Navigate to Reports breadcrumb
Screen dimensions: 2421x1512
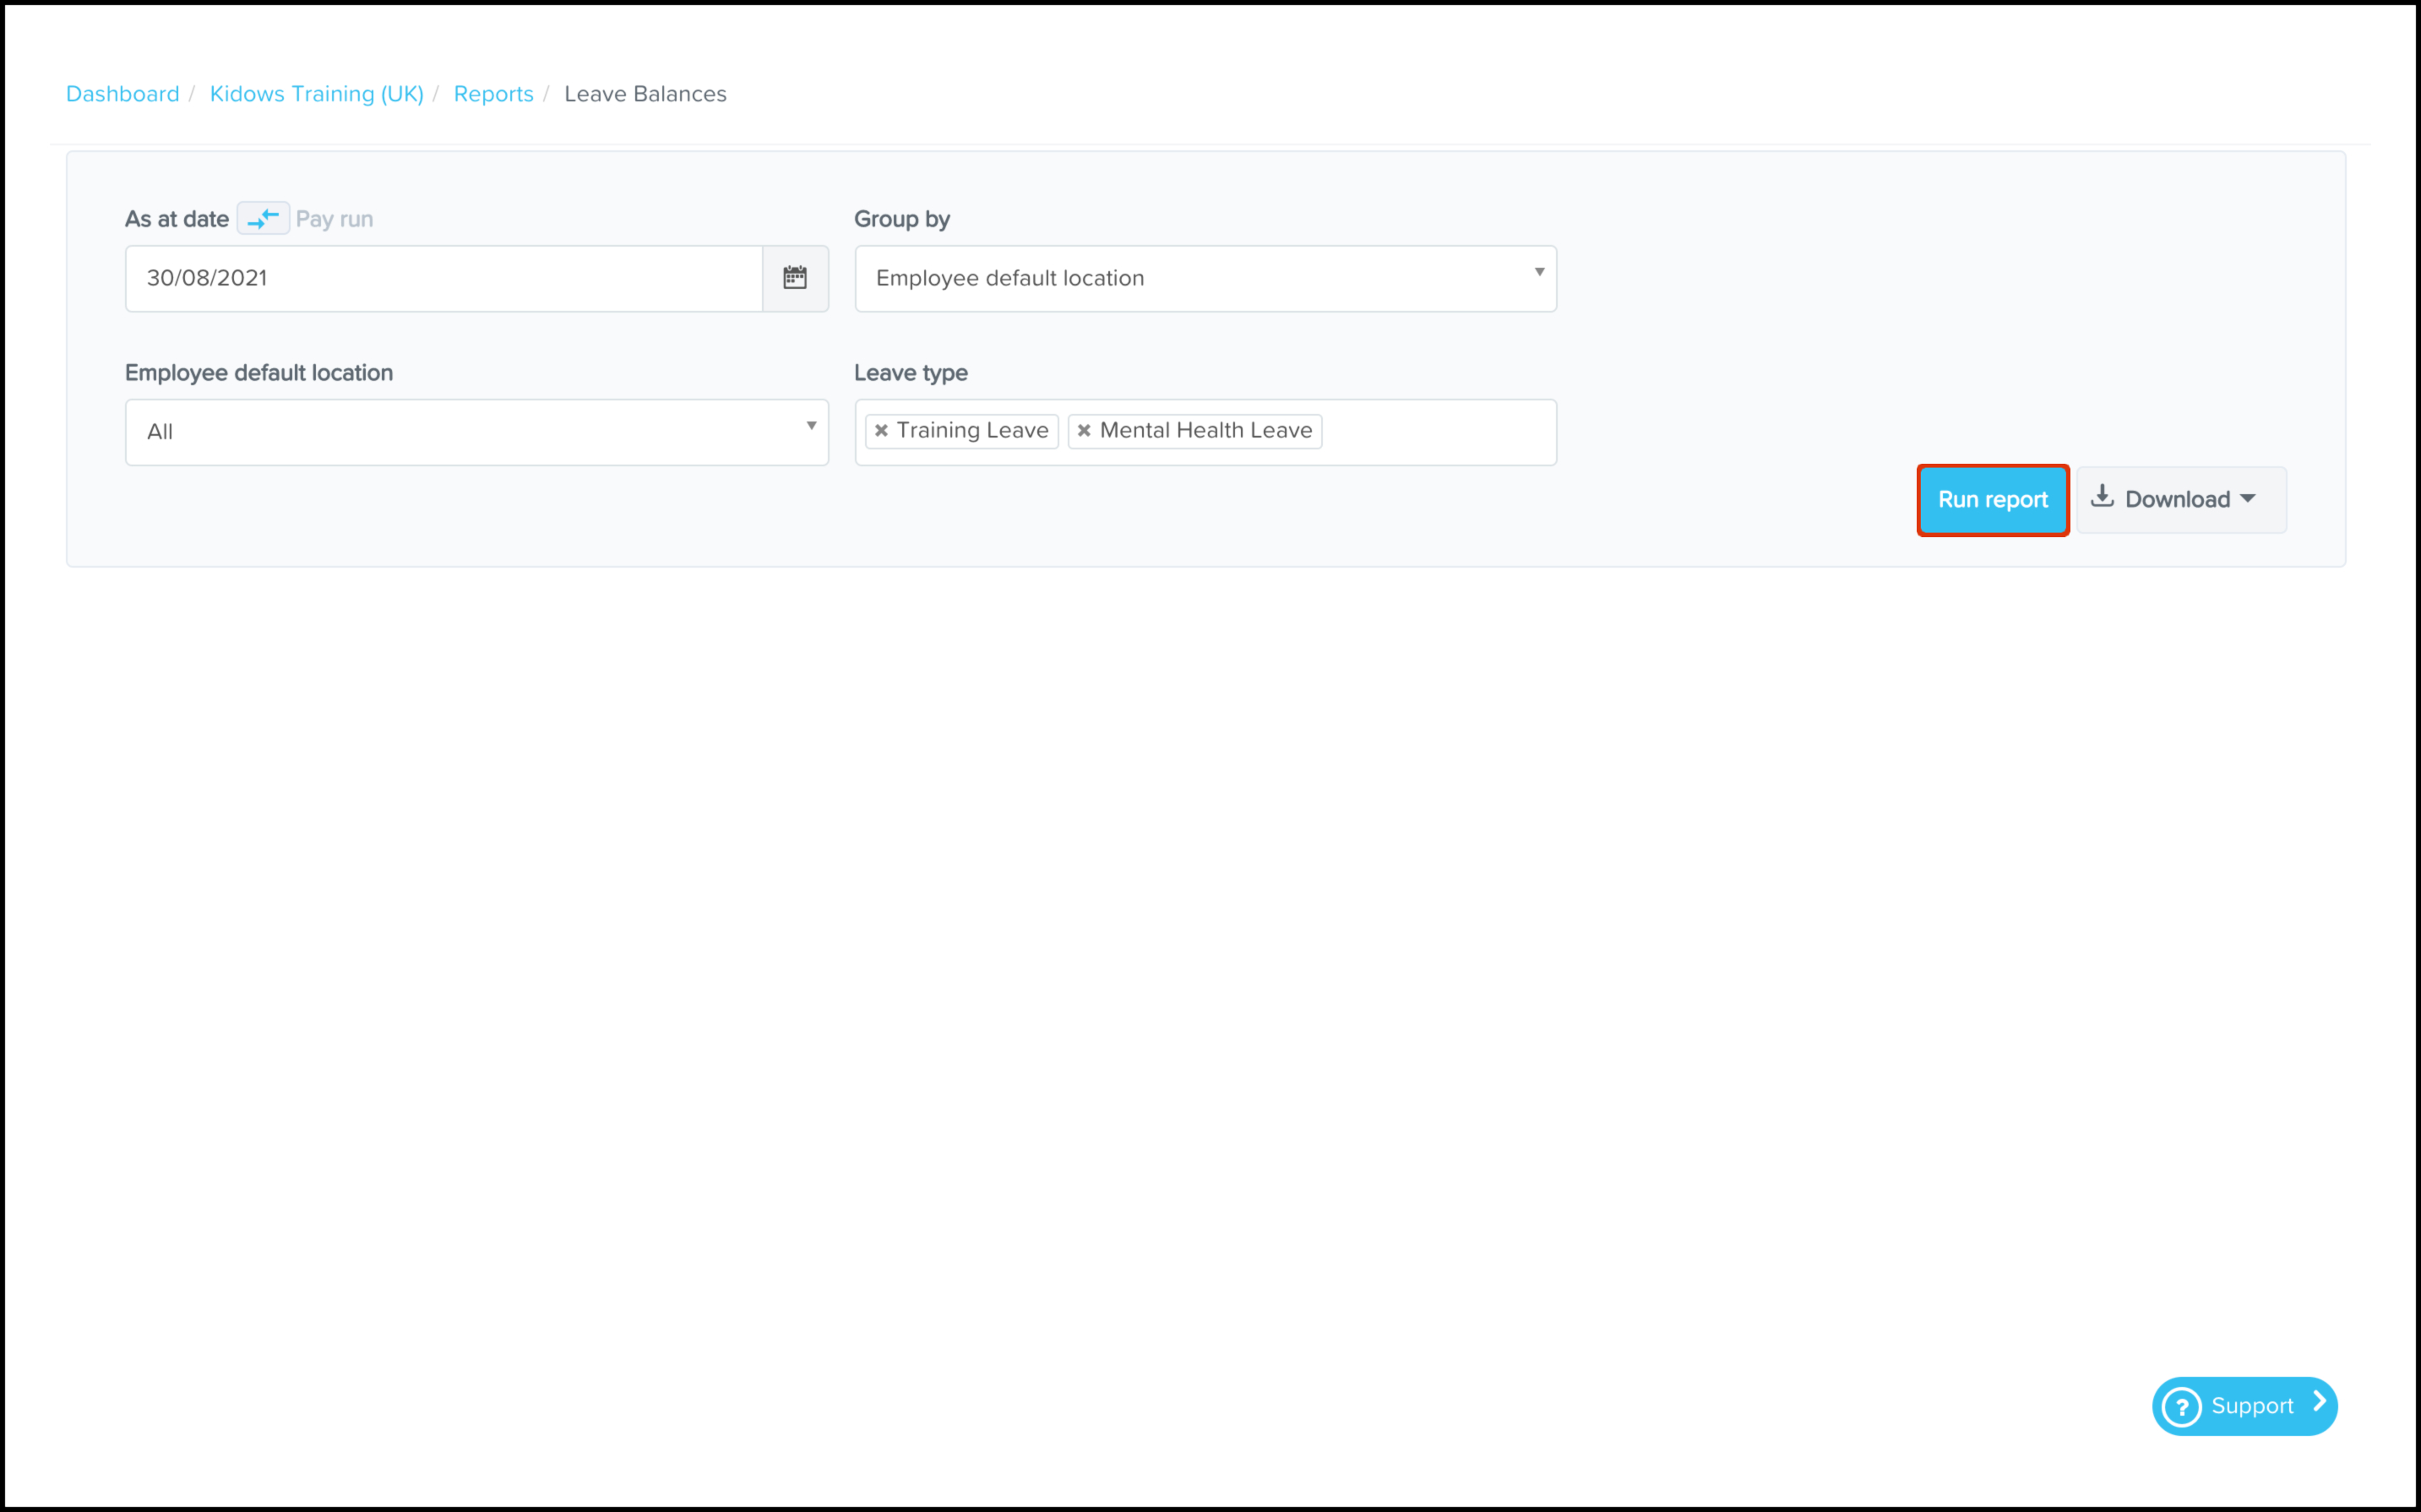pyautogui.click(x=493, y=94)
